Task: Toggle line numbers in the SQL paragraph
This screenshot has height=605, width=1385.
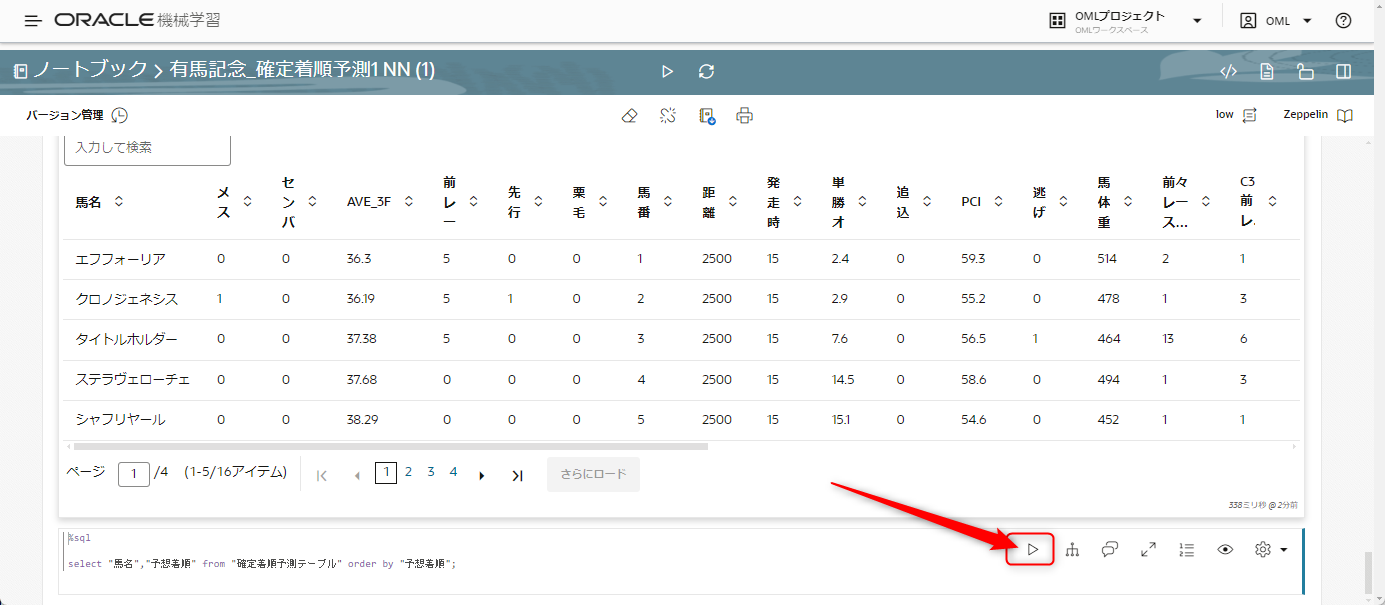Action: coord(1186,549)
